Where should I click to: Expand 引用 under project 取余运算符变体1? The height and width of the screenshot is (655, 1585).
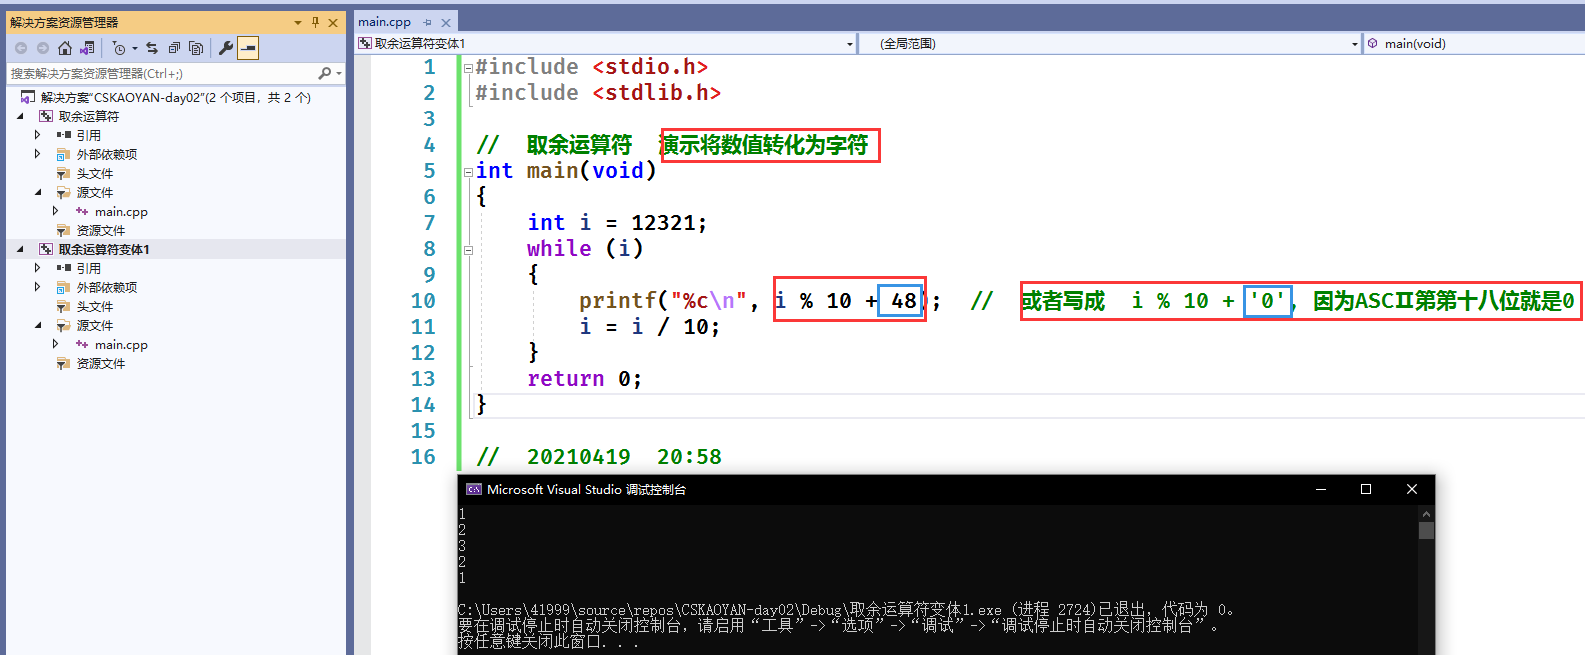click(x=38, y=268)
